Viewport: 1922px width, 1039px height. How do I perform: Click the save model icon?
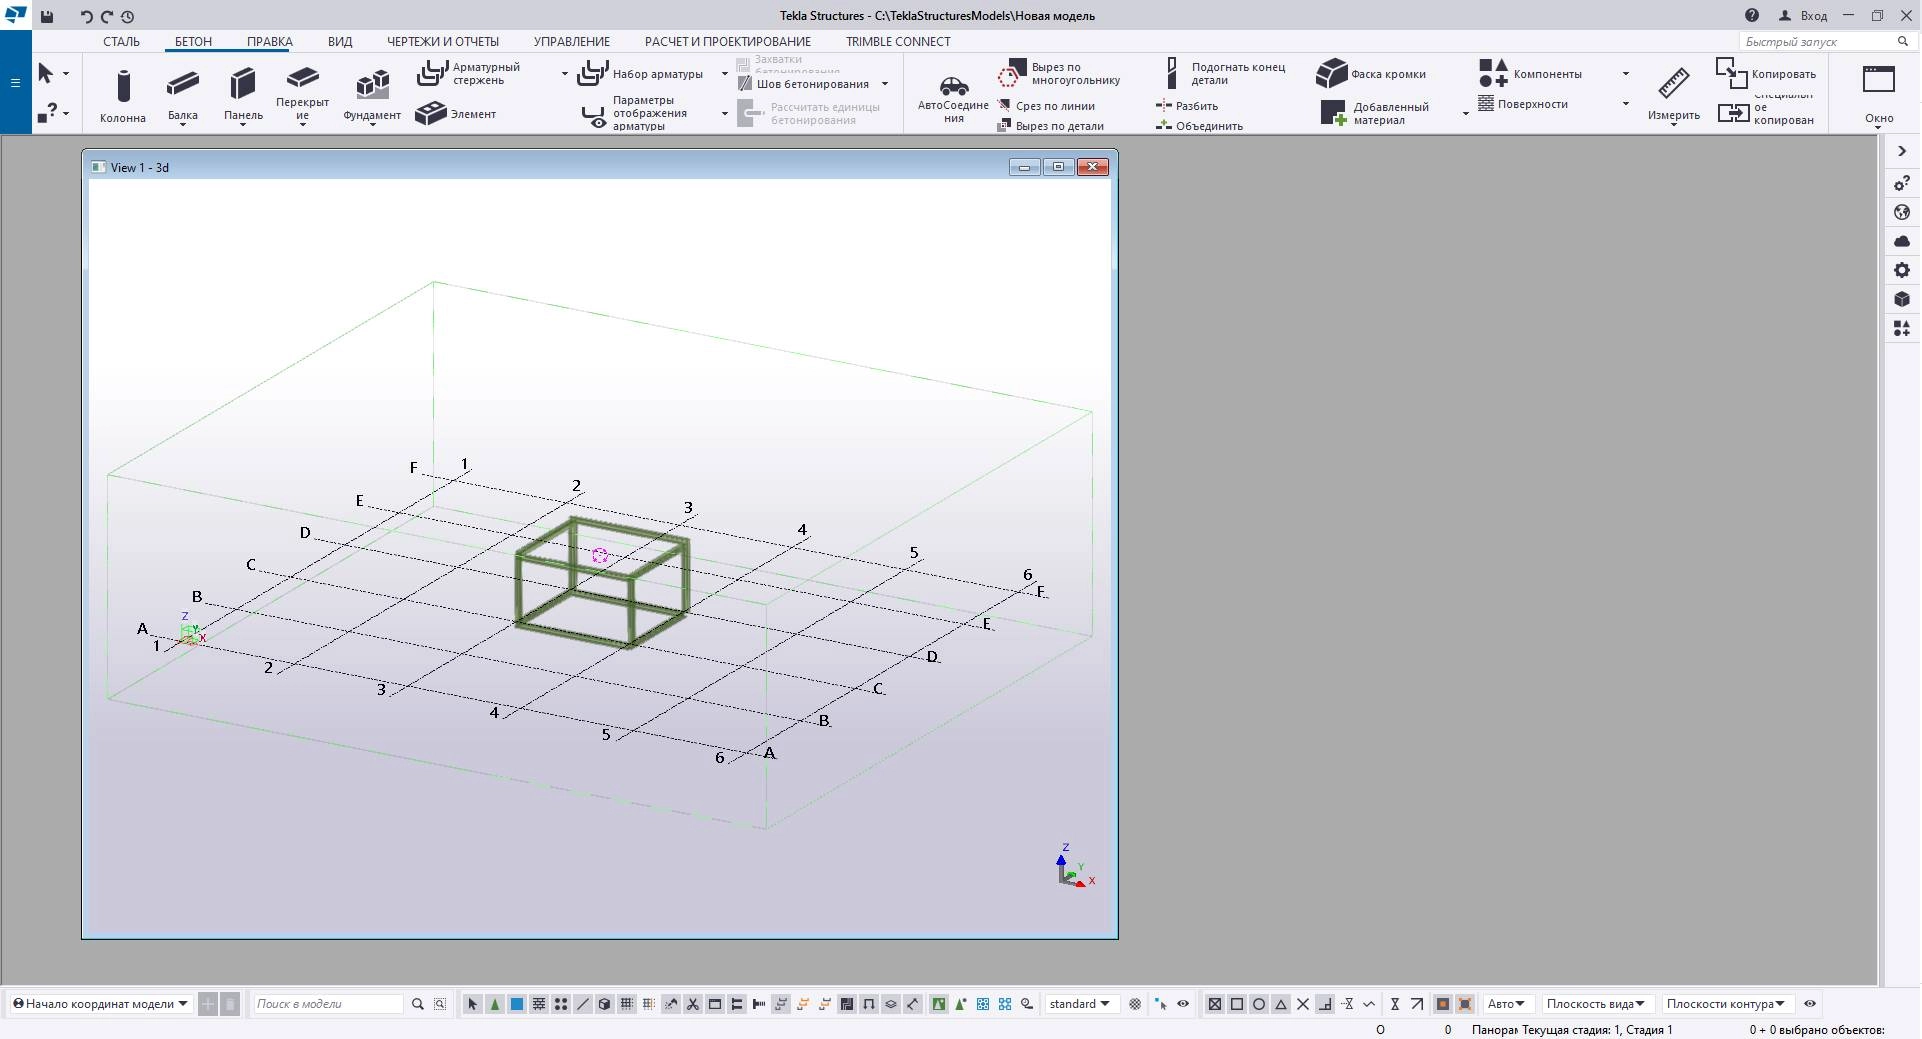tap(47, 16)
